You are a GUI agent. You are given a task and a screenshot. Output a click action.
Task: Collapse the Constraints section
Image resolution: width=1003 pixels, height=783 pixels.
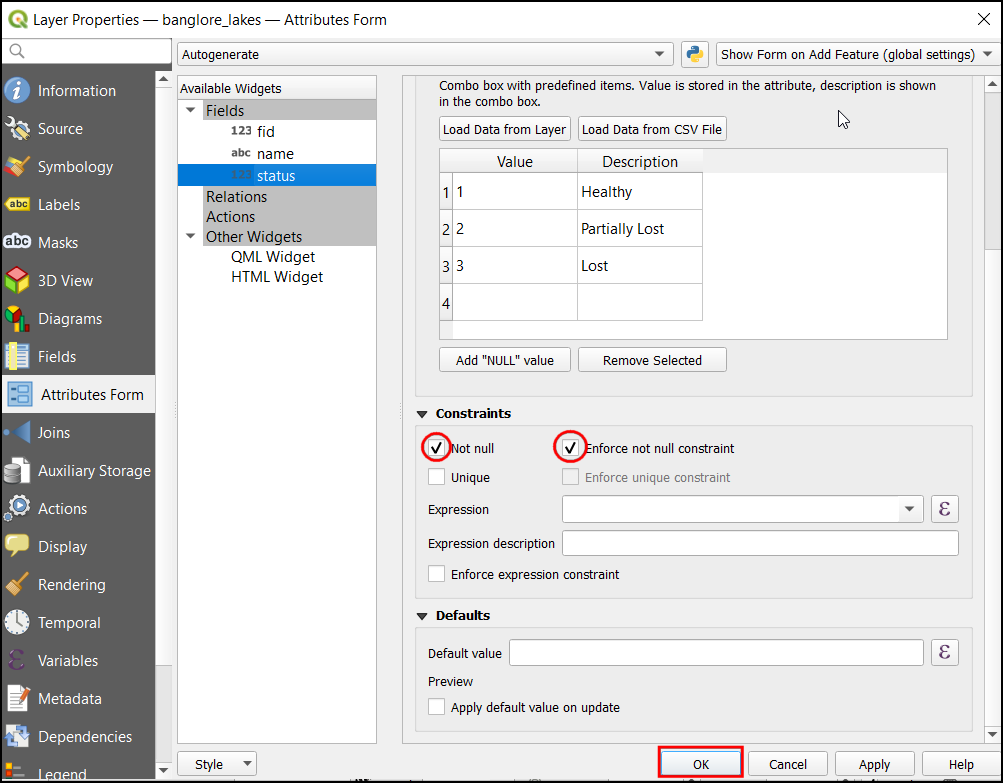[x=422, y=414]
